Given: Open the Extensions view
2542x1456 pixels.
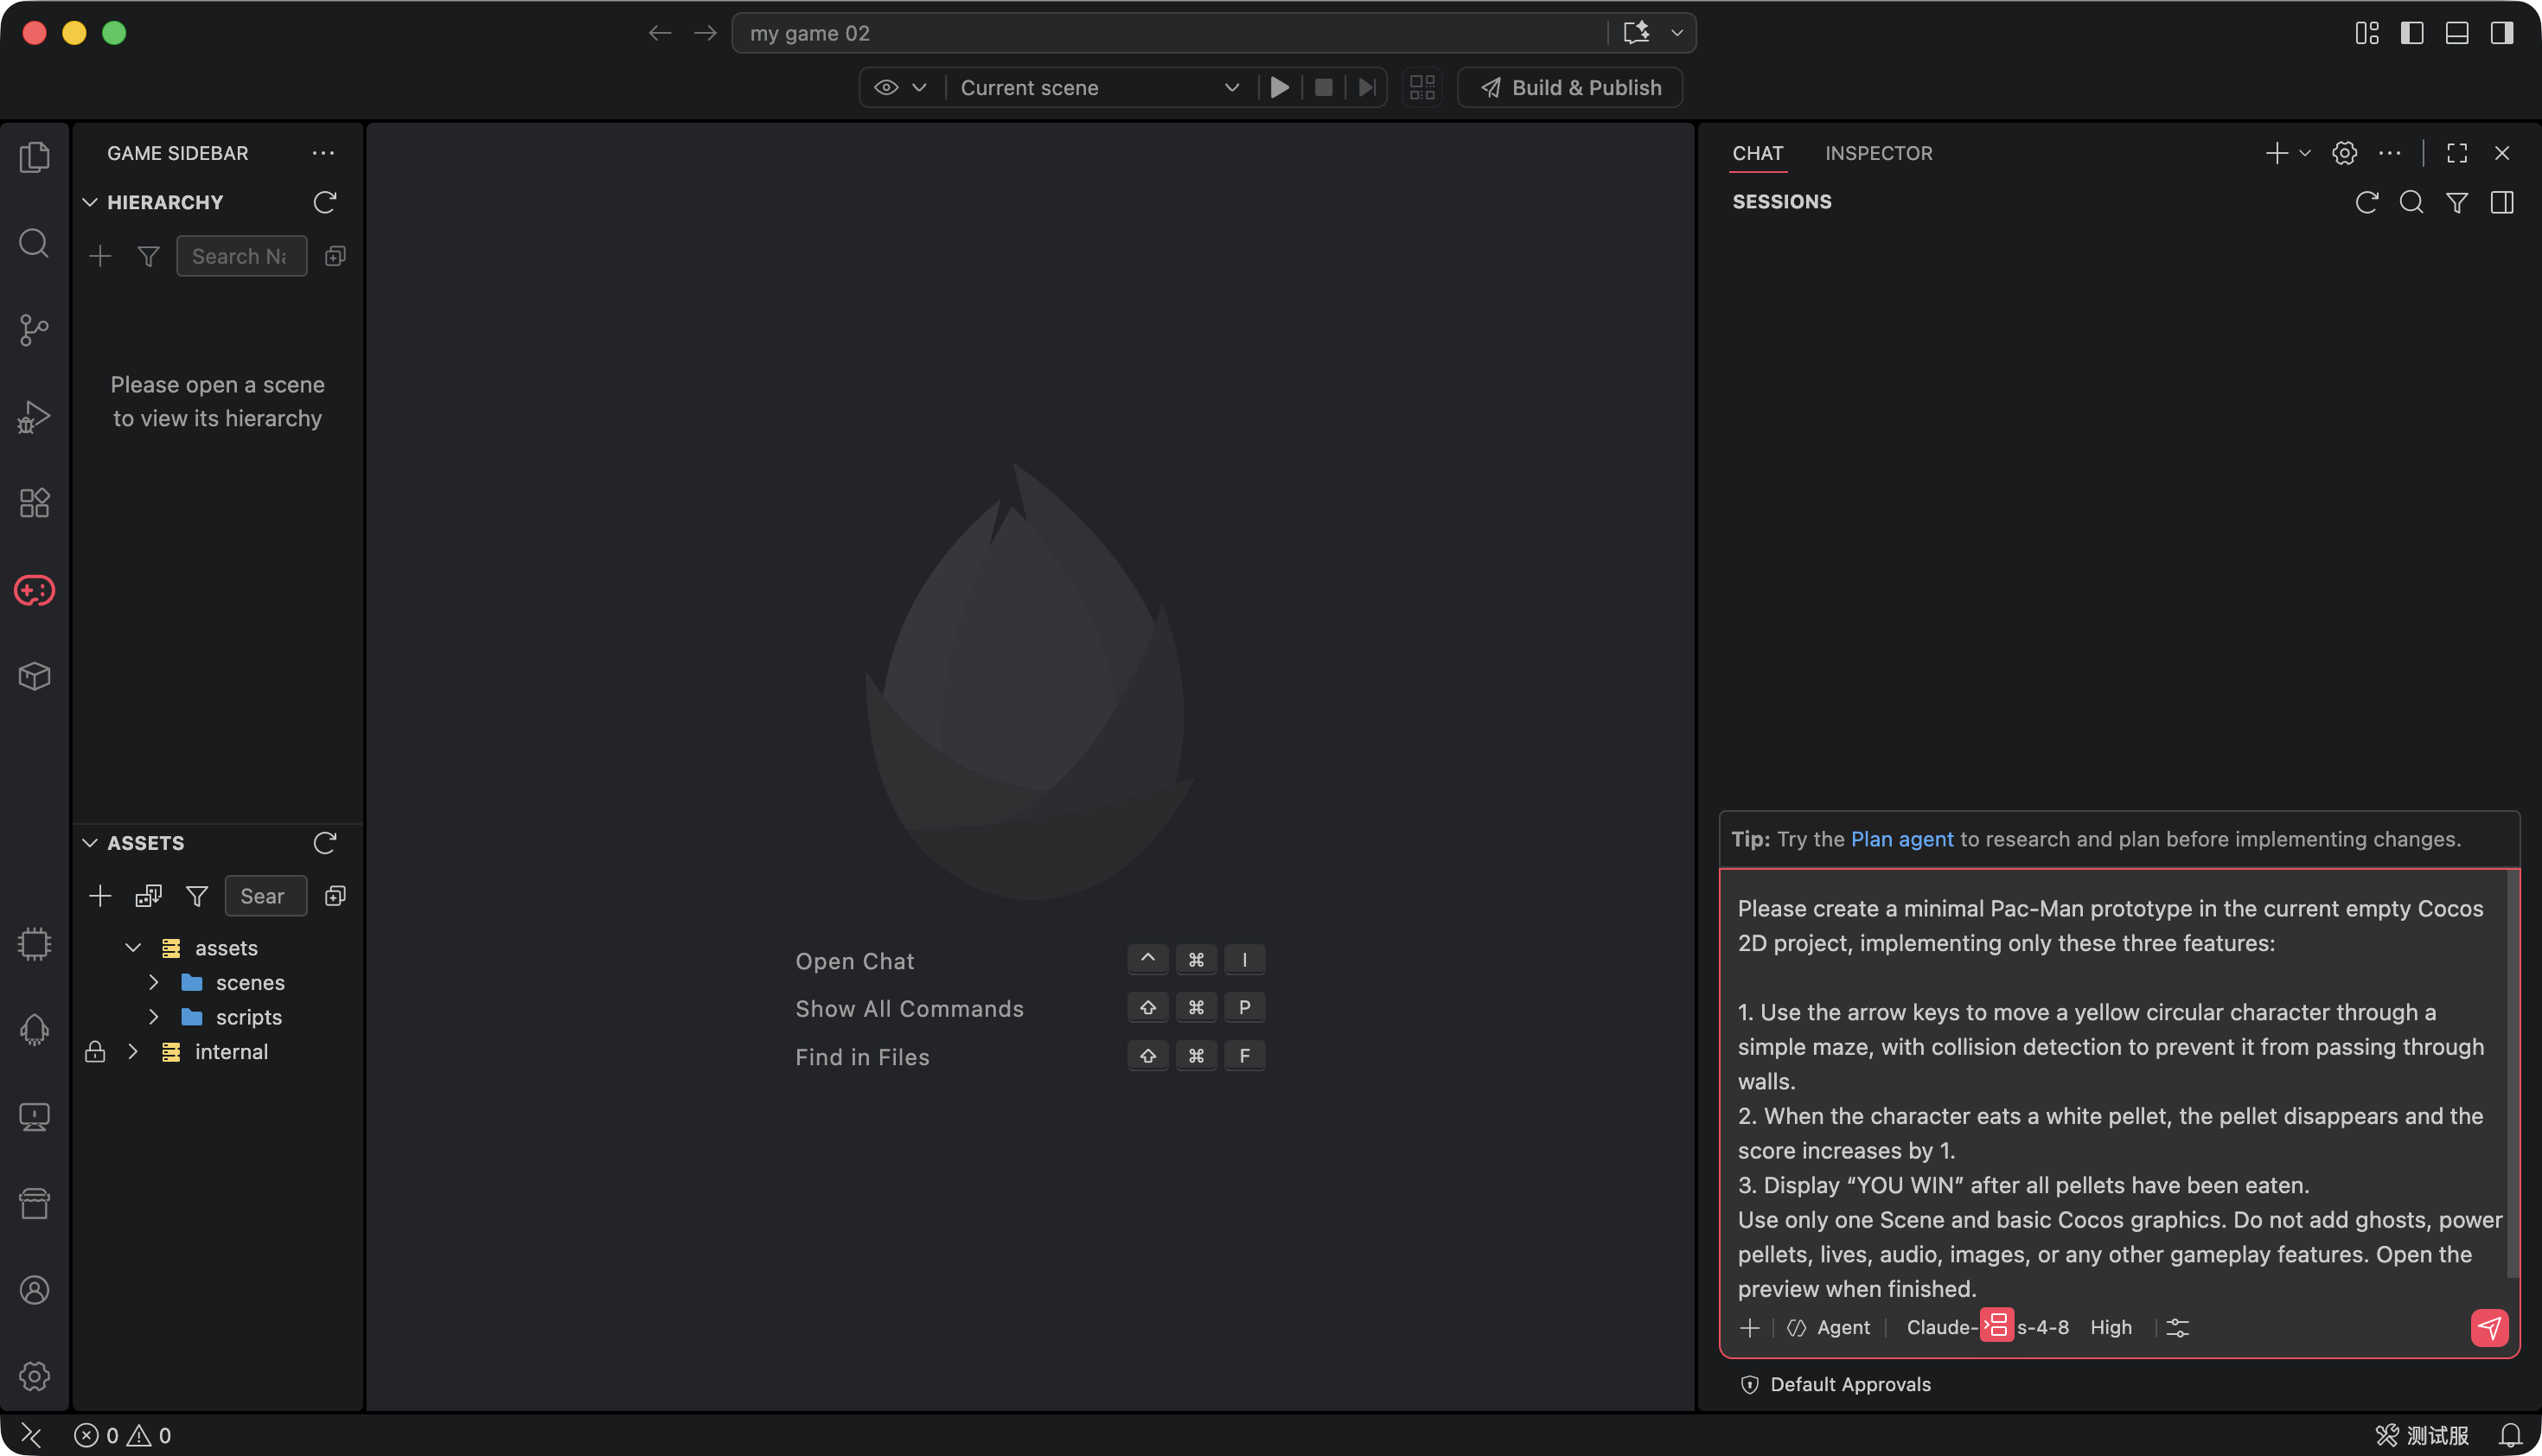Looking at the screenshot, I should click(x=34, y=503).
